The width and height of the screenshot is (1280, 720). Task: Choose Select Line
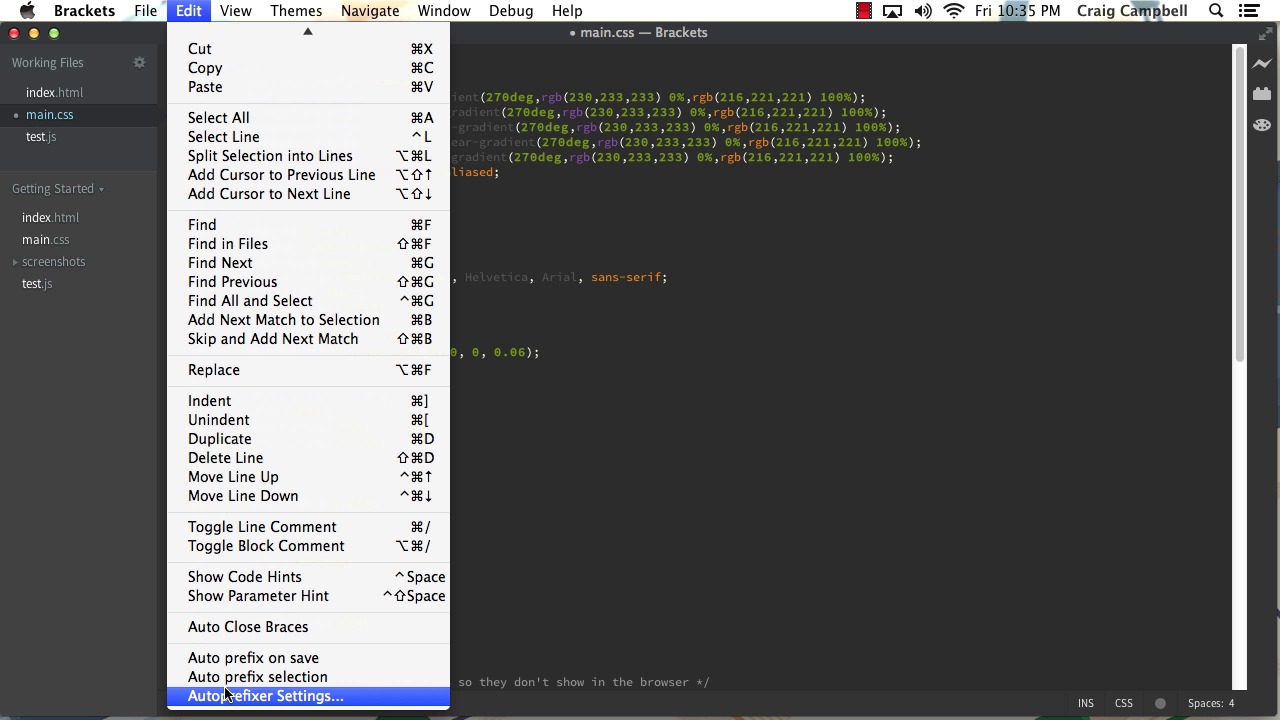309,137
